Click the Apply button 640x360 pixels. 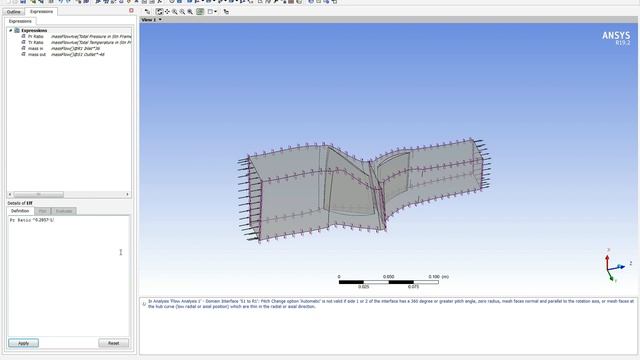coord(23,343)
